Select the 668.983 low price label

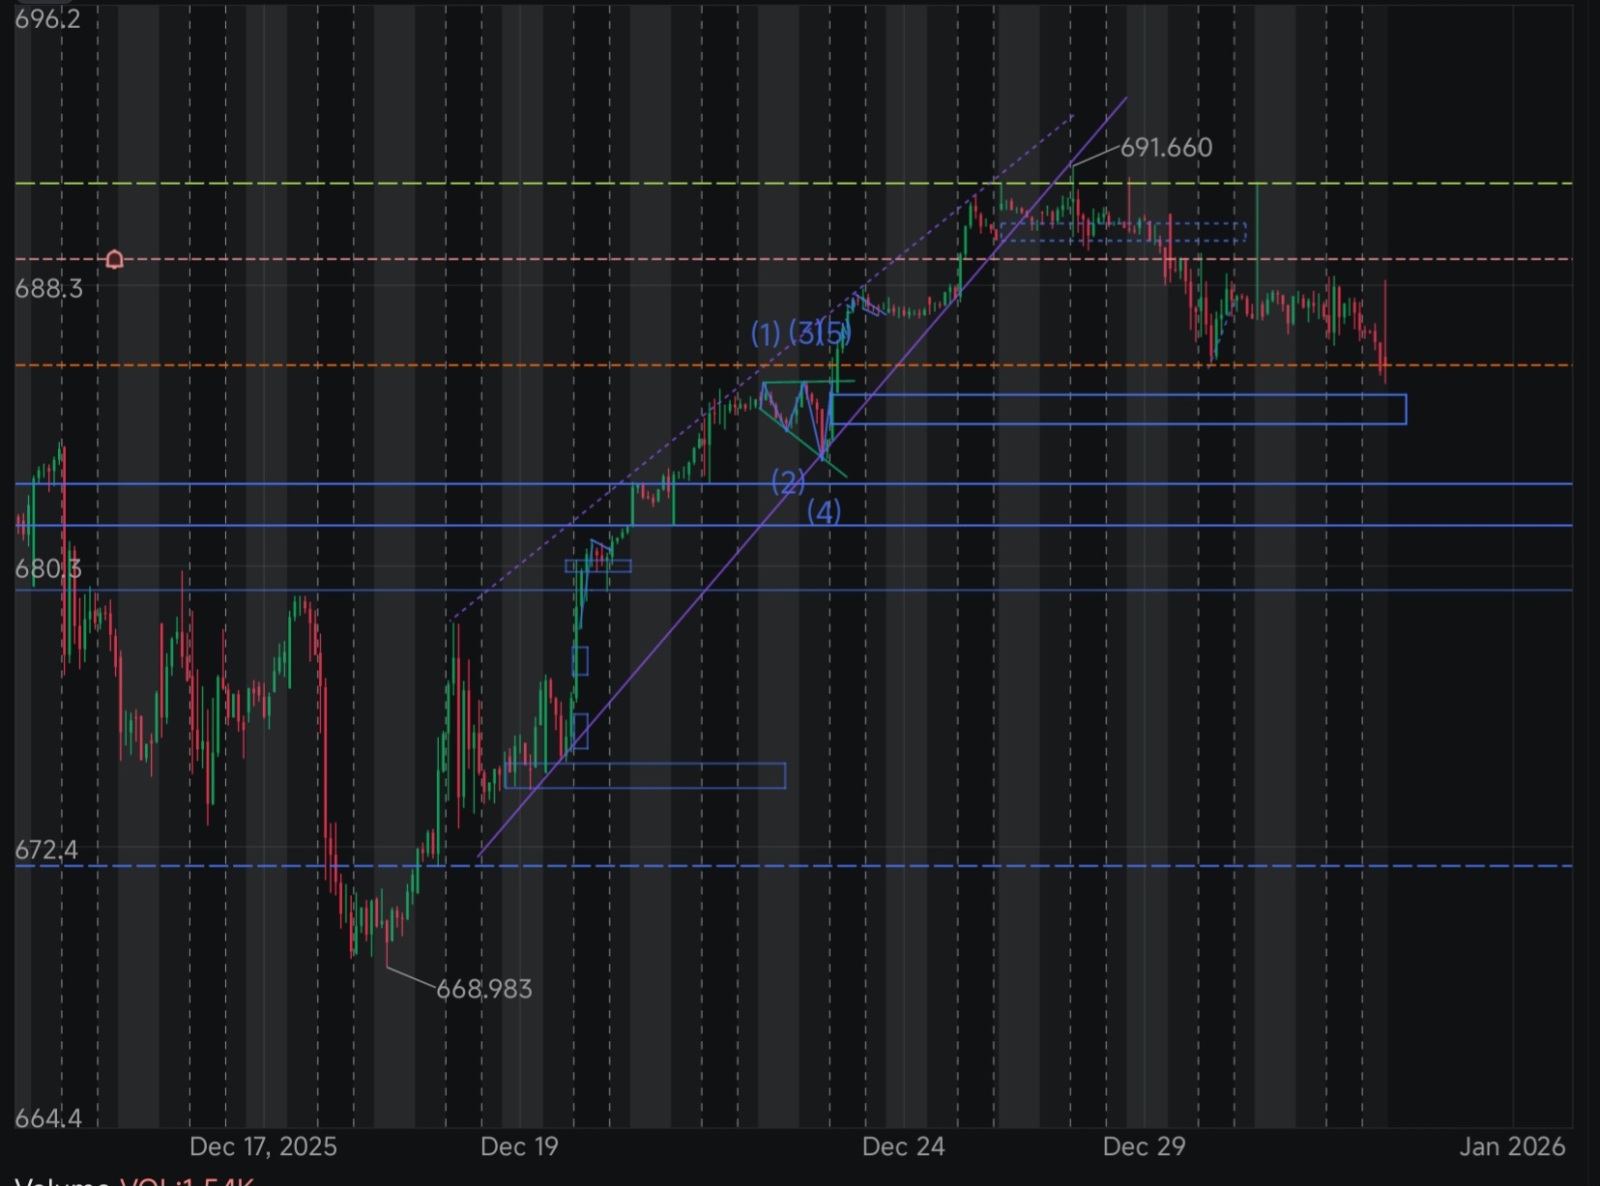[x=484, y=989]
